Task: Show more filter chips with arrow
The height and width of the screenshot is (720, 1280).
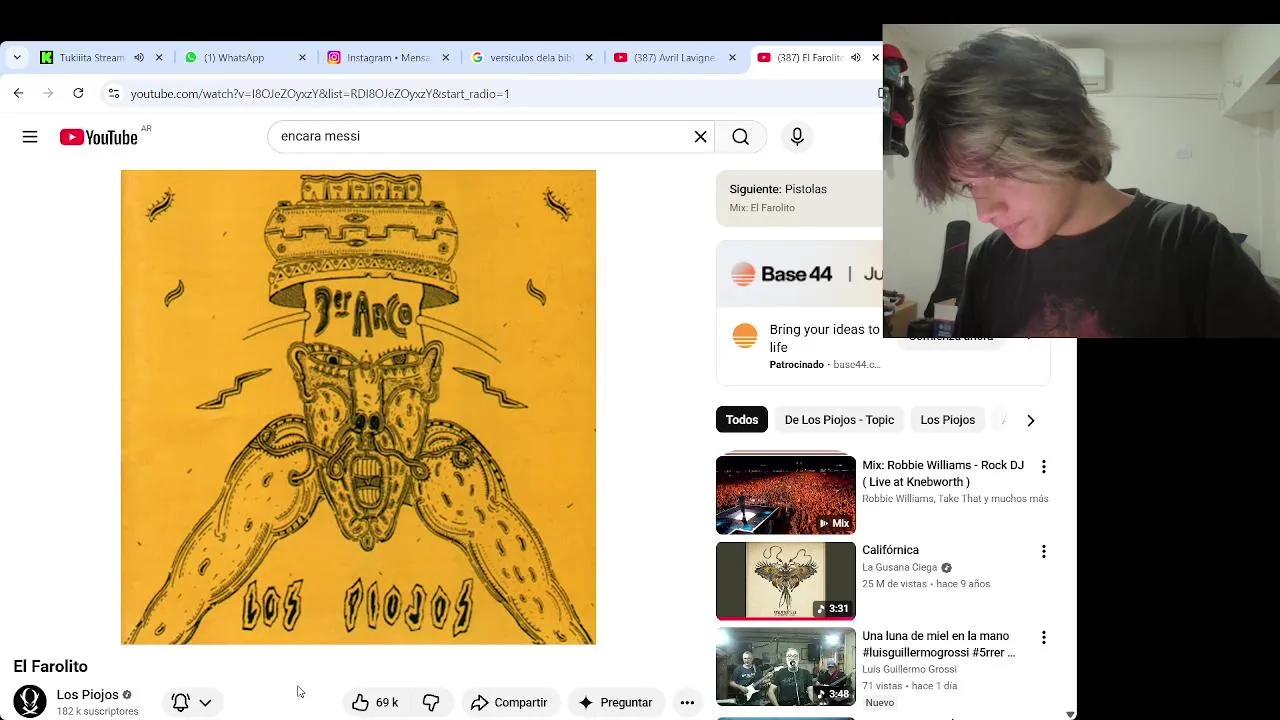Action: [x=1030, y=420]
